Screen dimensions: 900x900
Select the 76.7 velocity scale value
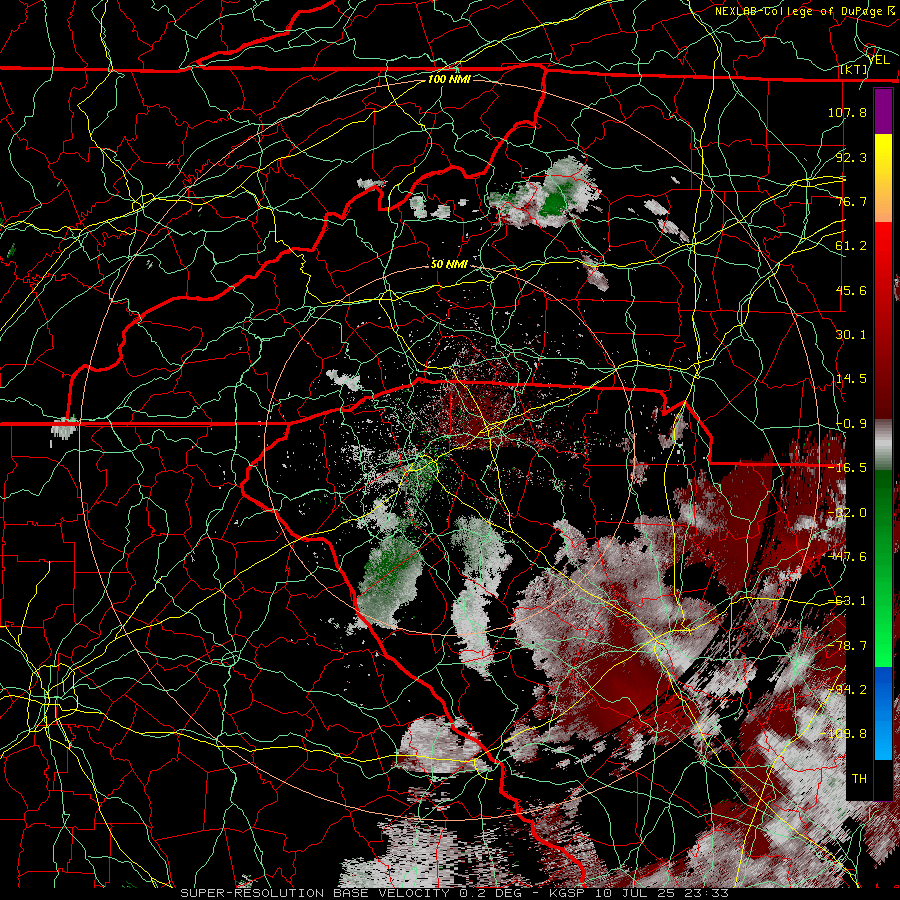tap(851, 201)
